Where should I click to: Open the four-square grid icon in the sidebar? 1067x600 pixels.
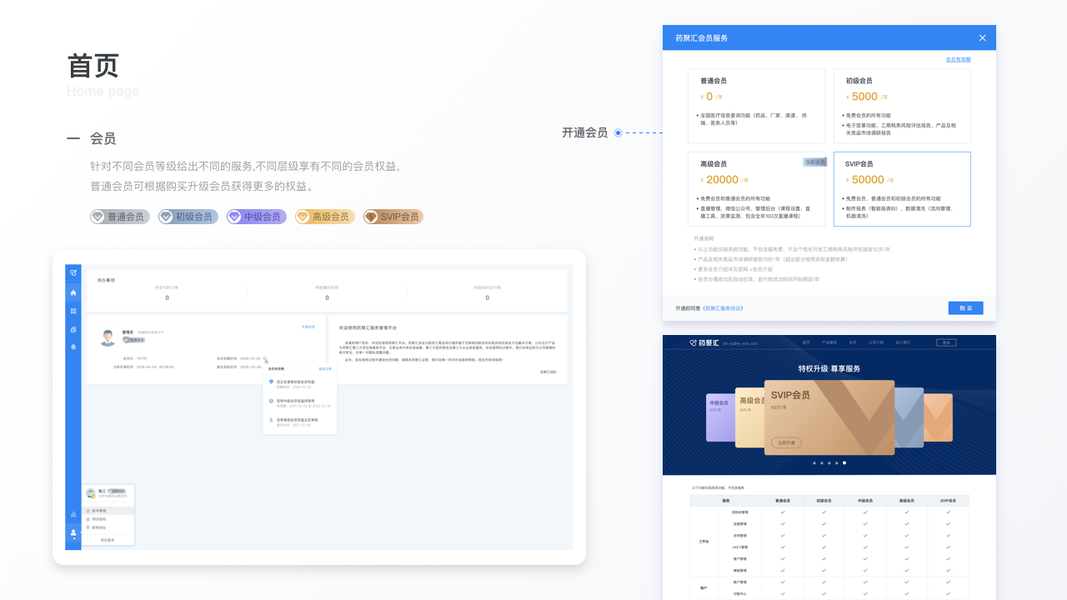[x=73, y=311]
